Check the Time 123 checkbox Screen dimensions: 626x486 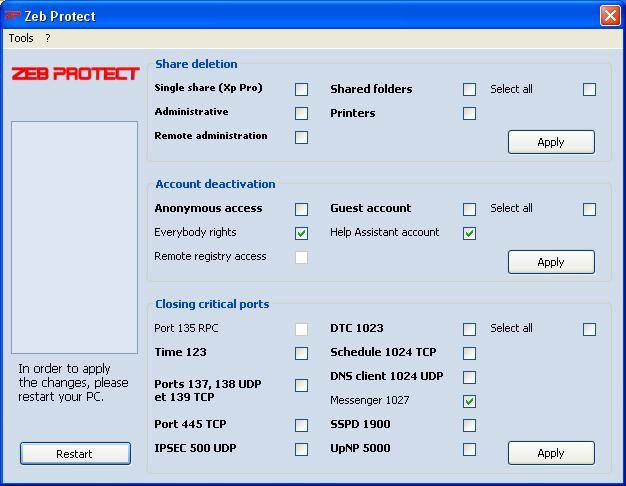pyautogui.click(x=301, y=353)
